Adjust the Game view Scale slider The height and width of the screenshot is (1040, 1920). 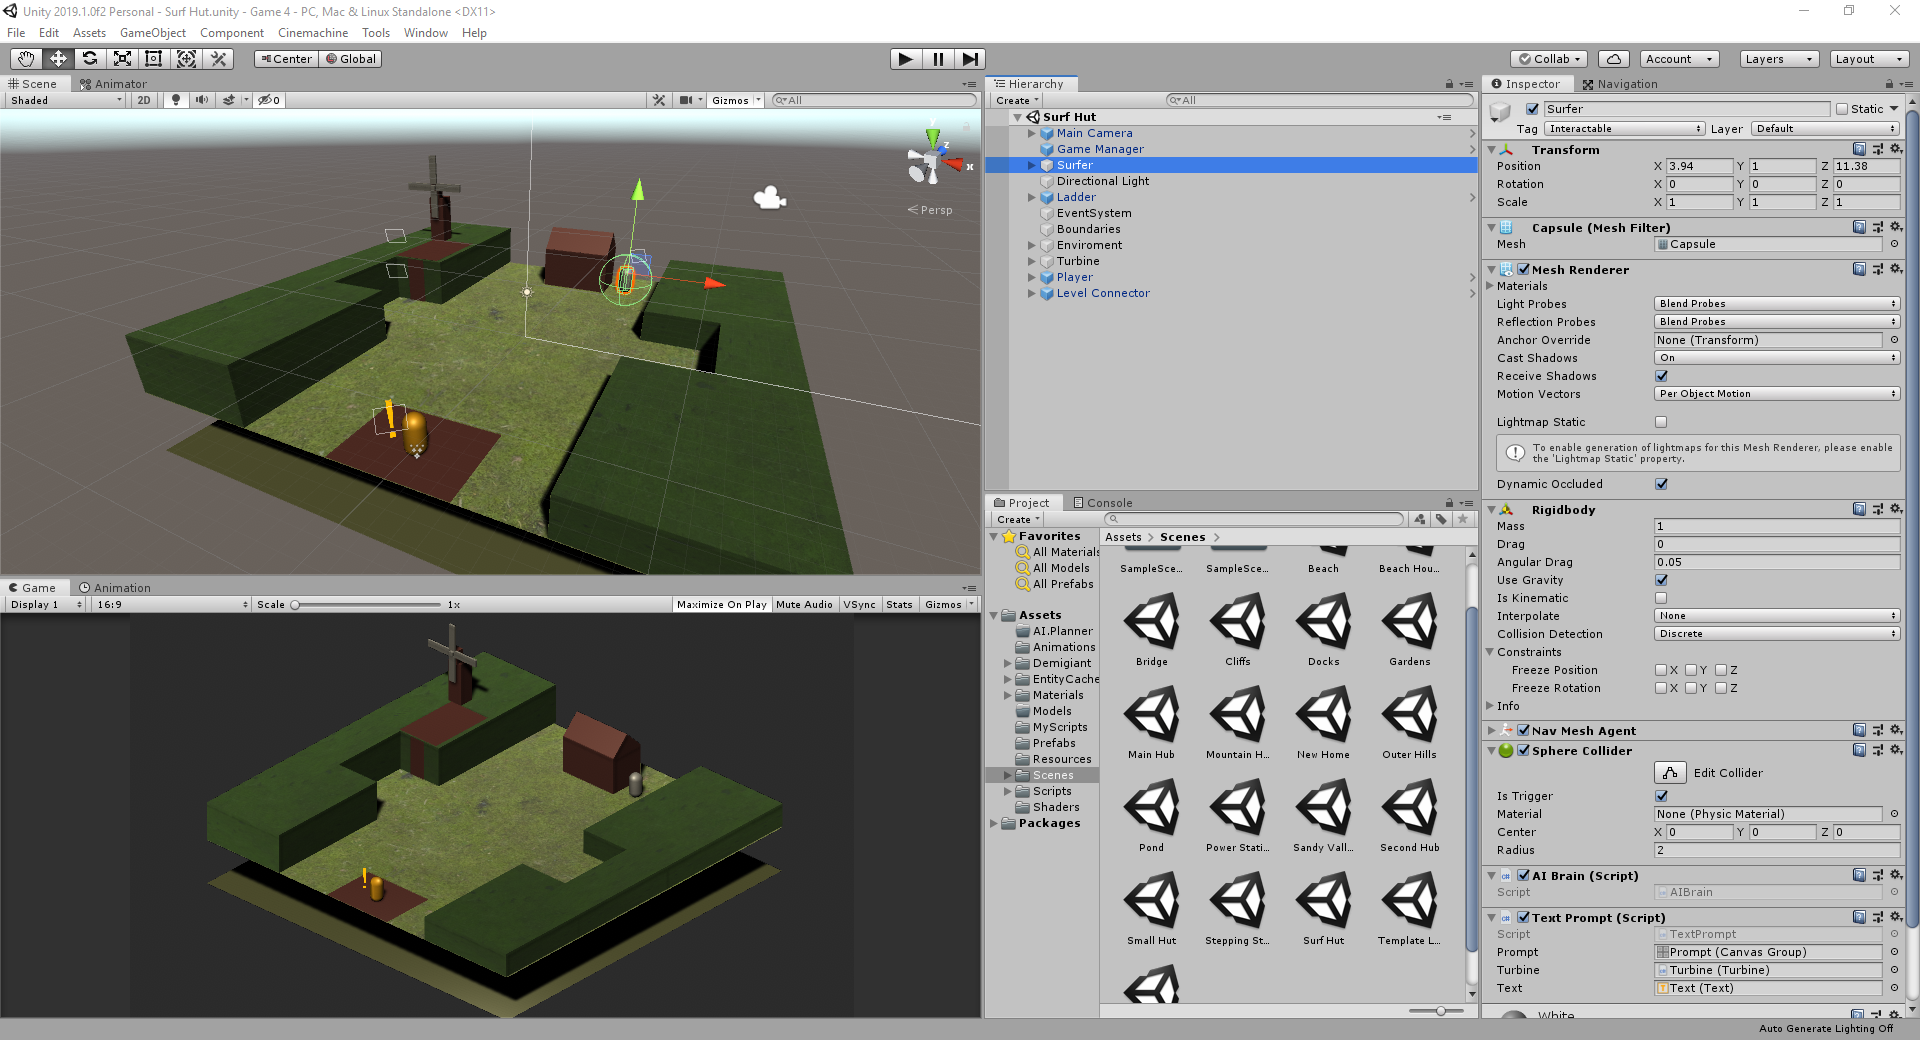point(366,604)
